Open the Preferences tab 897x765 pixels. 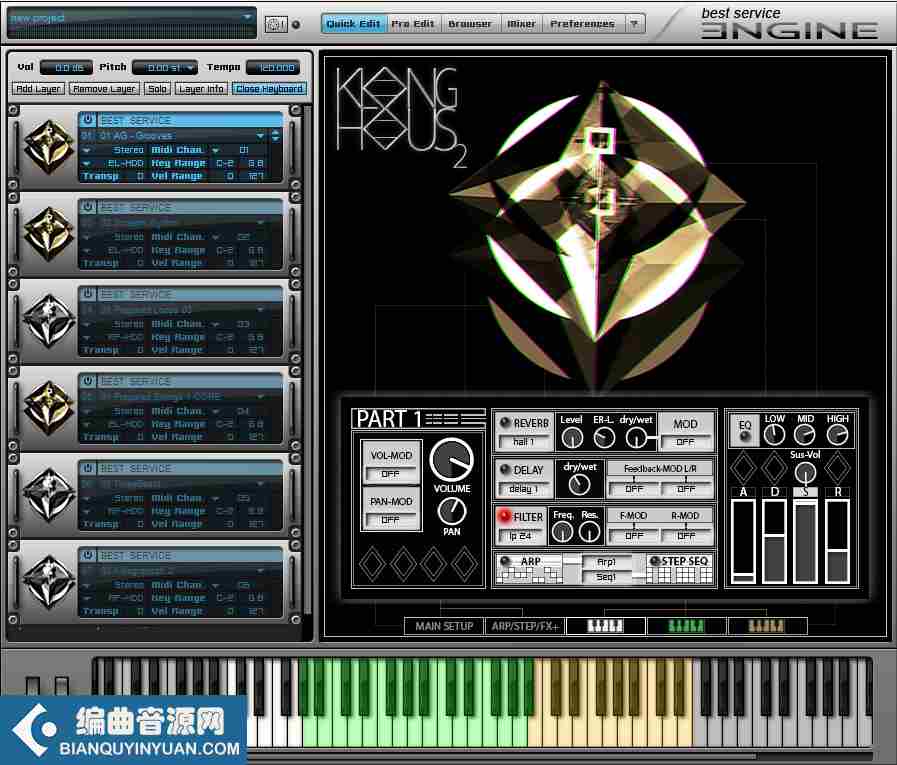(582, 24)
